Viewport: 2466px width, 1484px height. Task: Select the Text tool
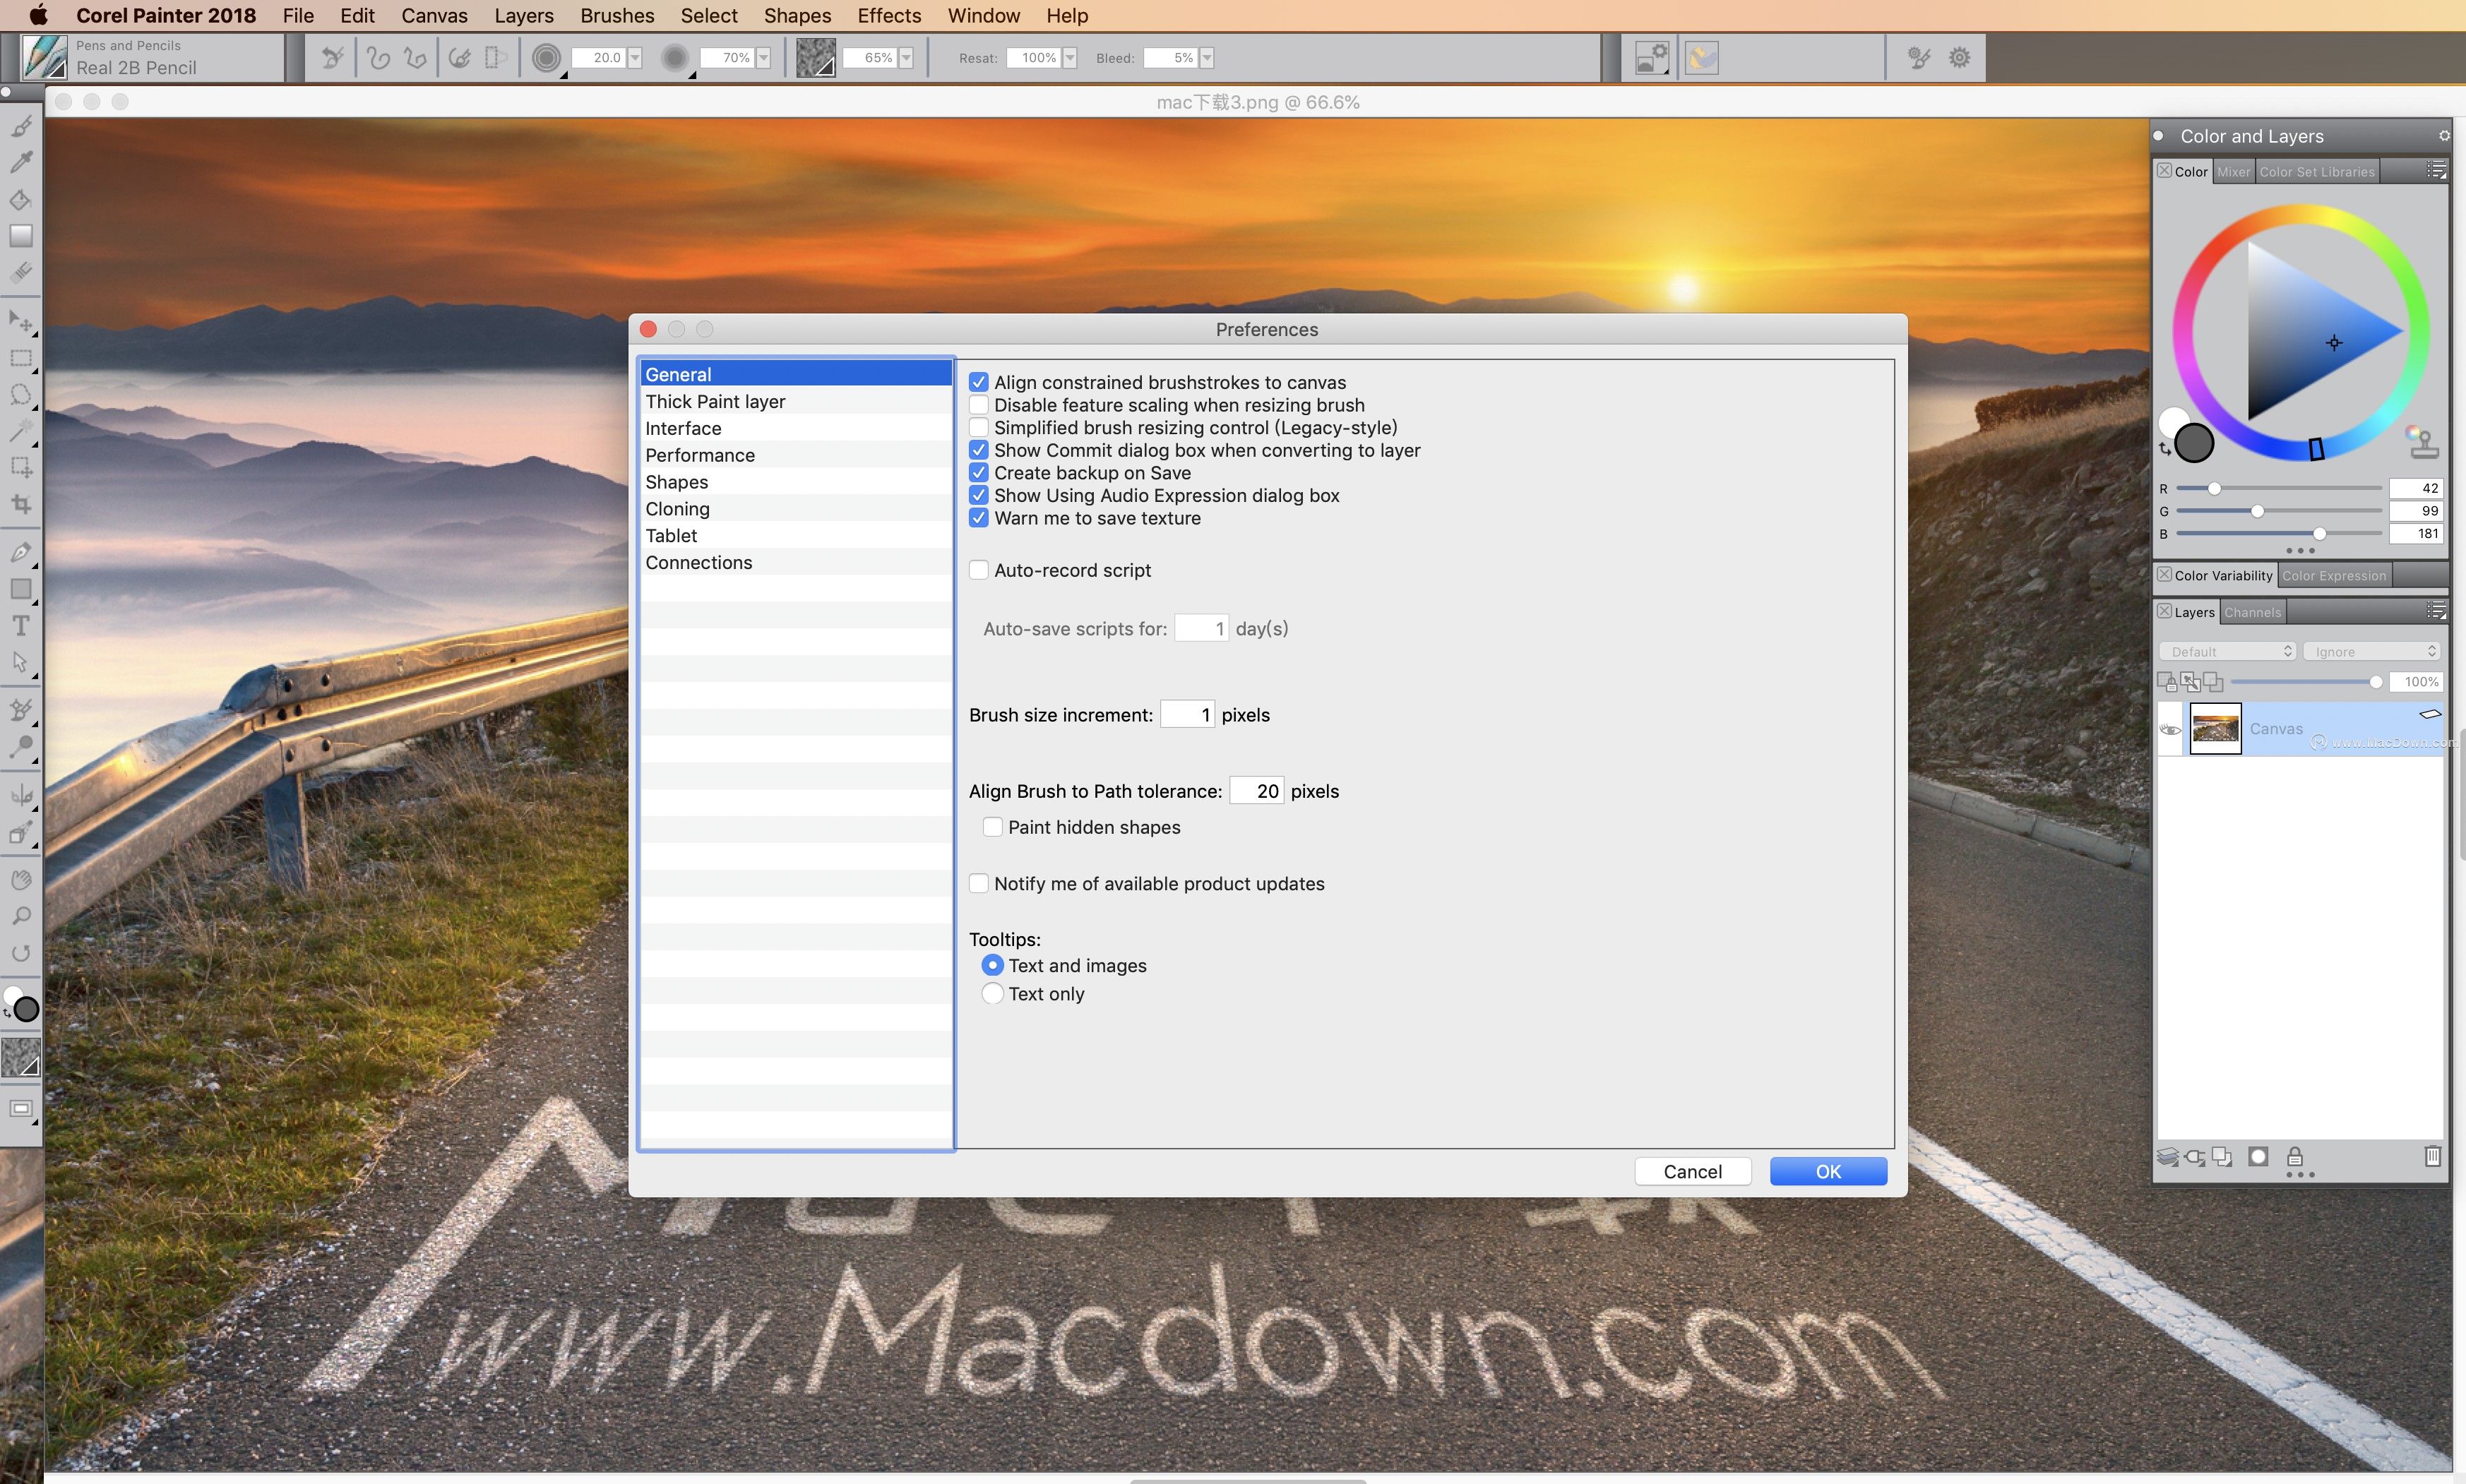[21, 626]
